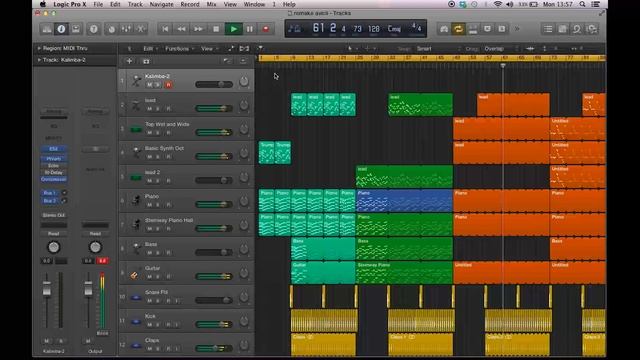
Task: Click the Rewind transport button
Action: click(x=181, y=29)
